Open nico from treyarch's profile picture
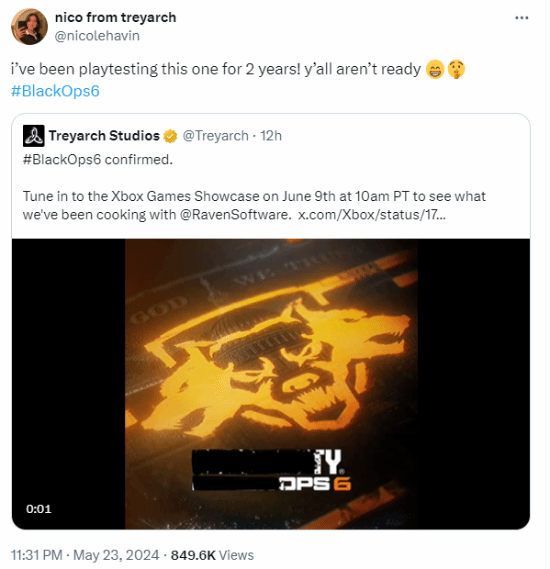Image resolution: width=550 pixels, height=569 pixels. (29, 26)
